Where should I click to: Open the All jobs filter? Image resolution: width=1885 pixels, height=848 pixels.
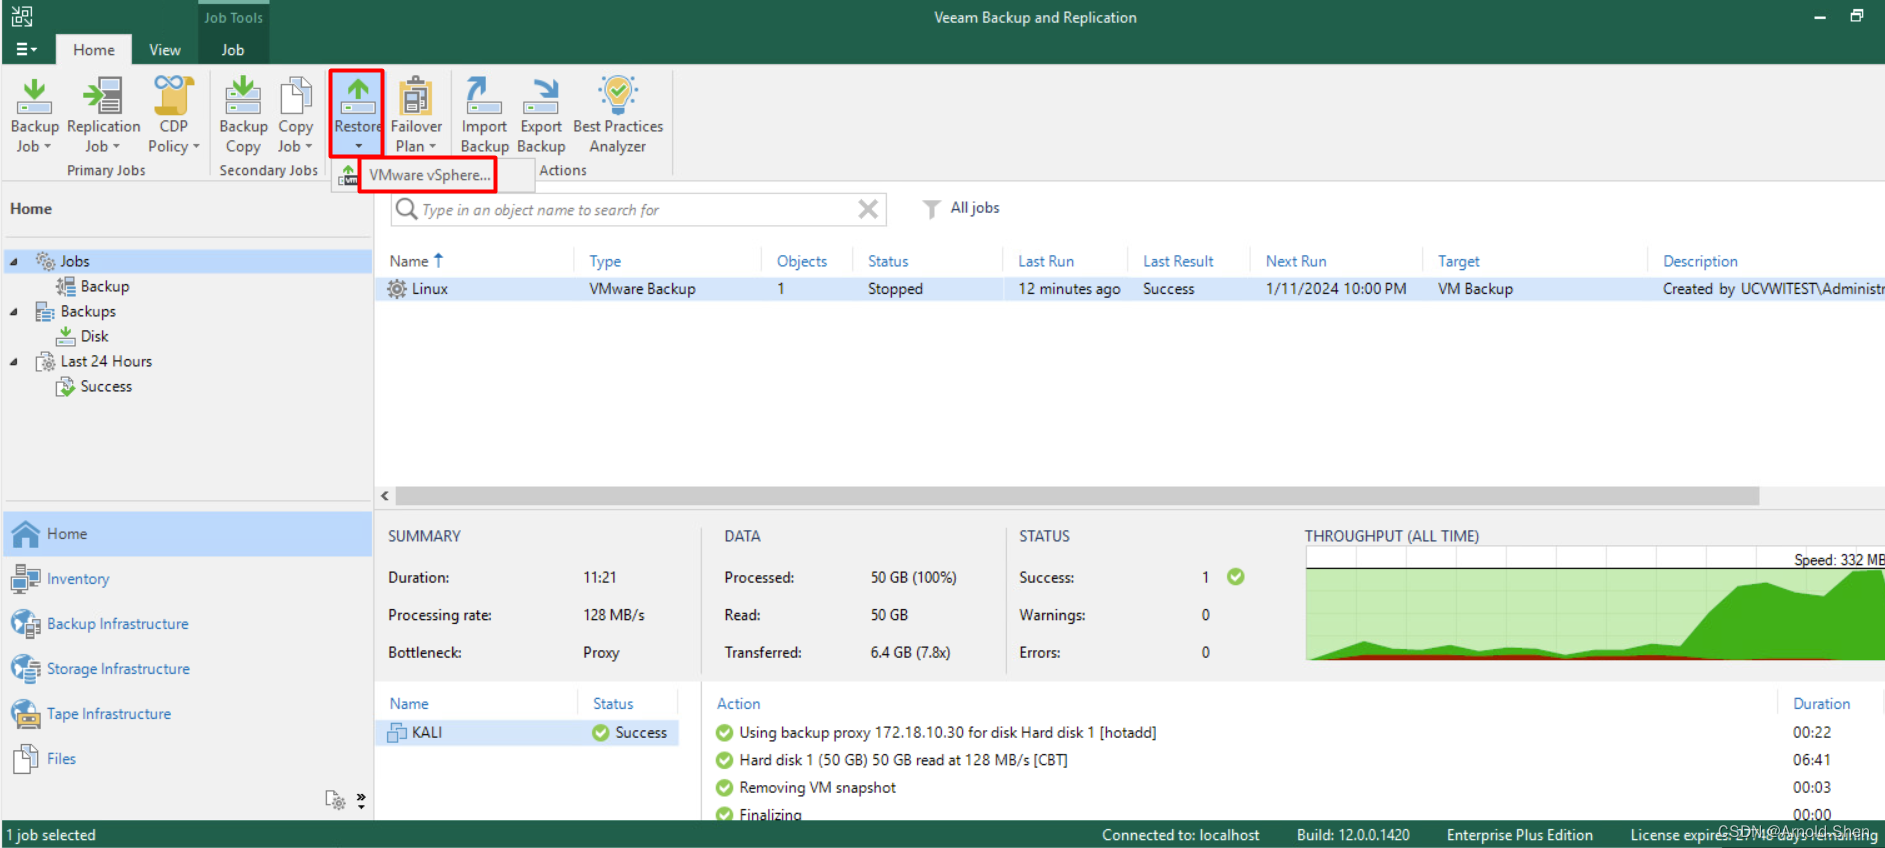pos(960,208)
